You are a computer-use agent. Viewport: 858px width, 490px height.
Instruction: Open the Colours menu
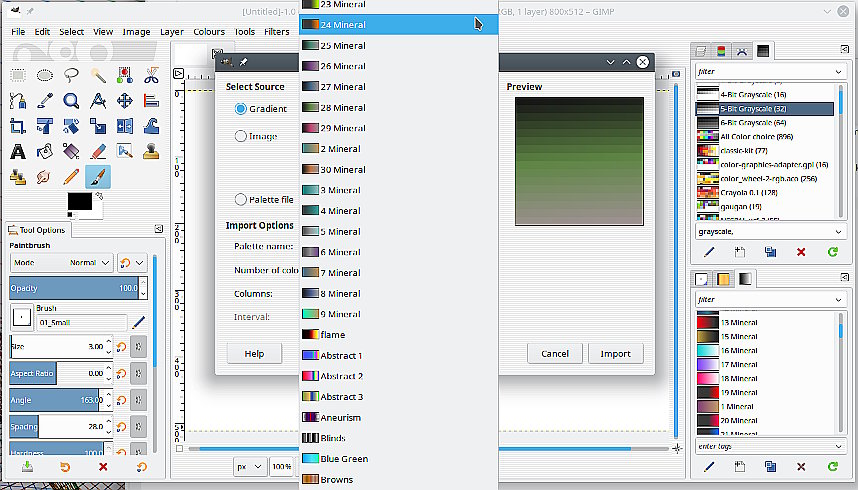[209, 32]
